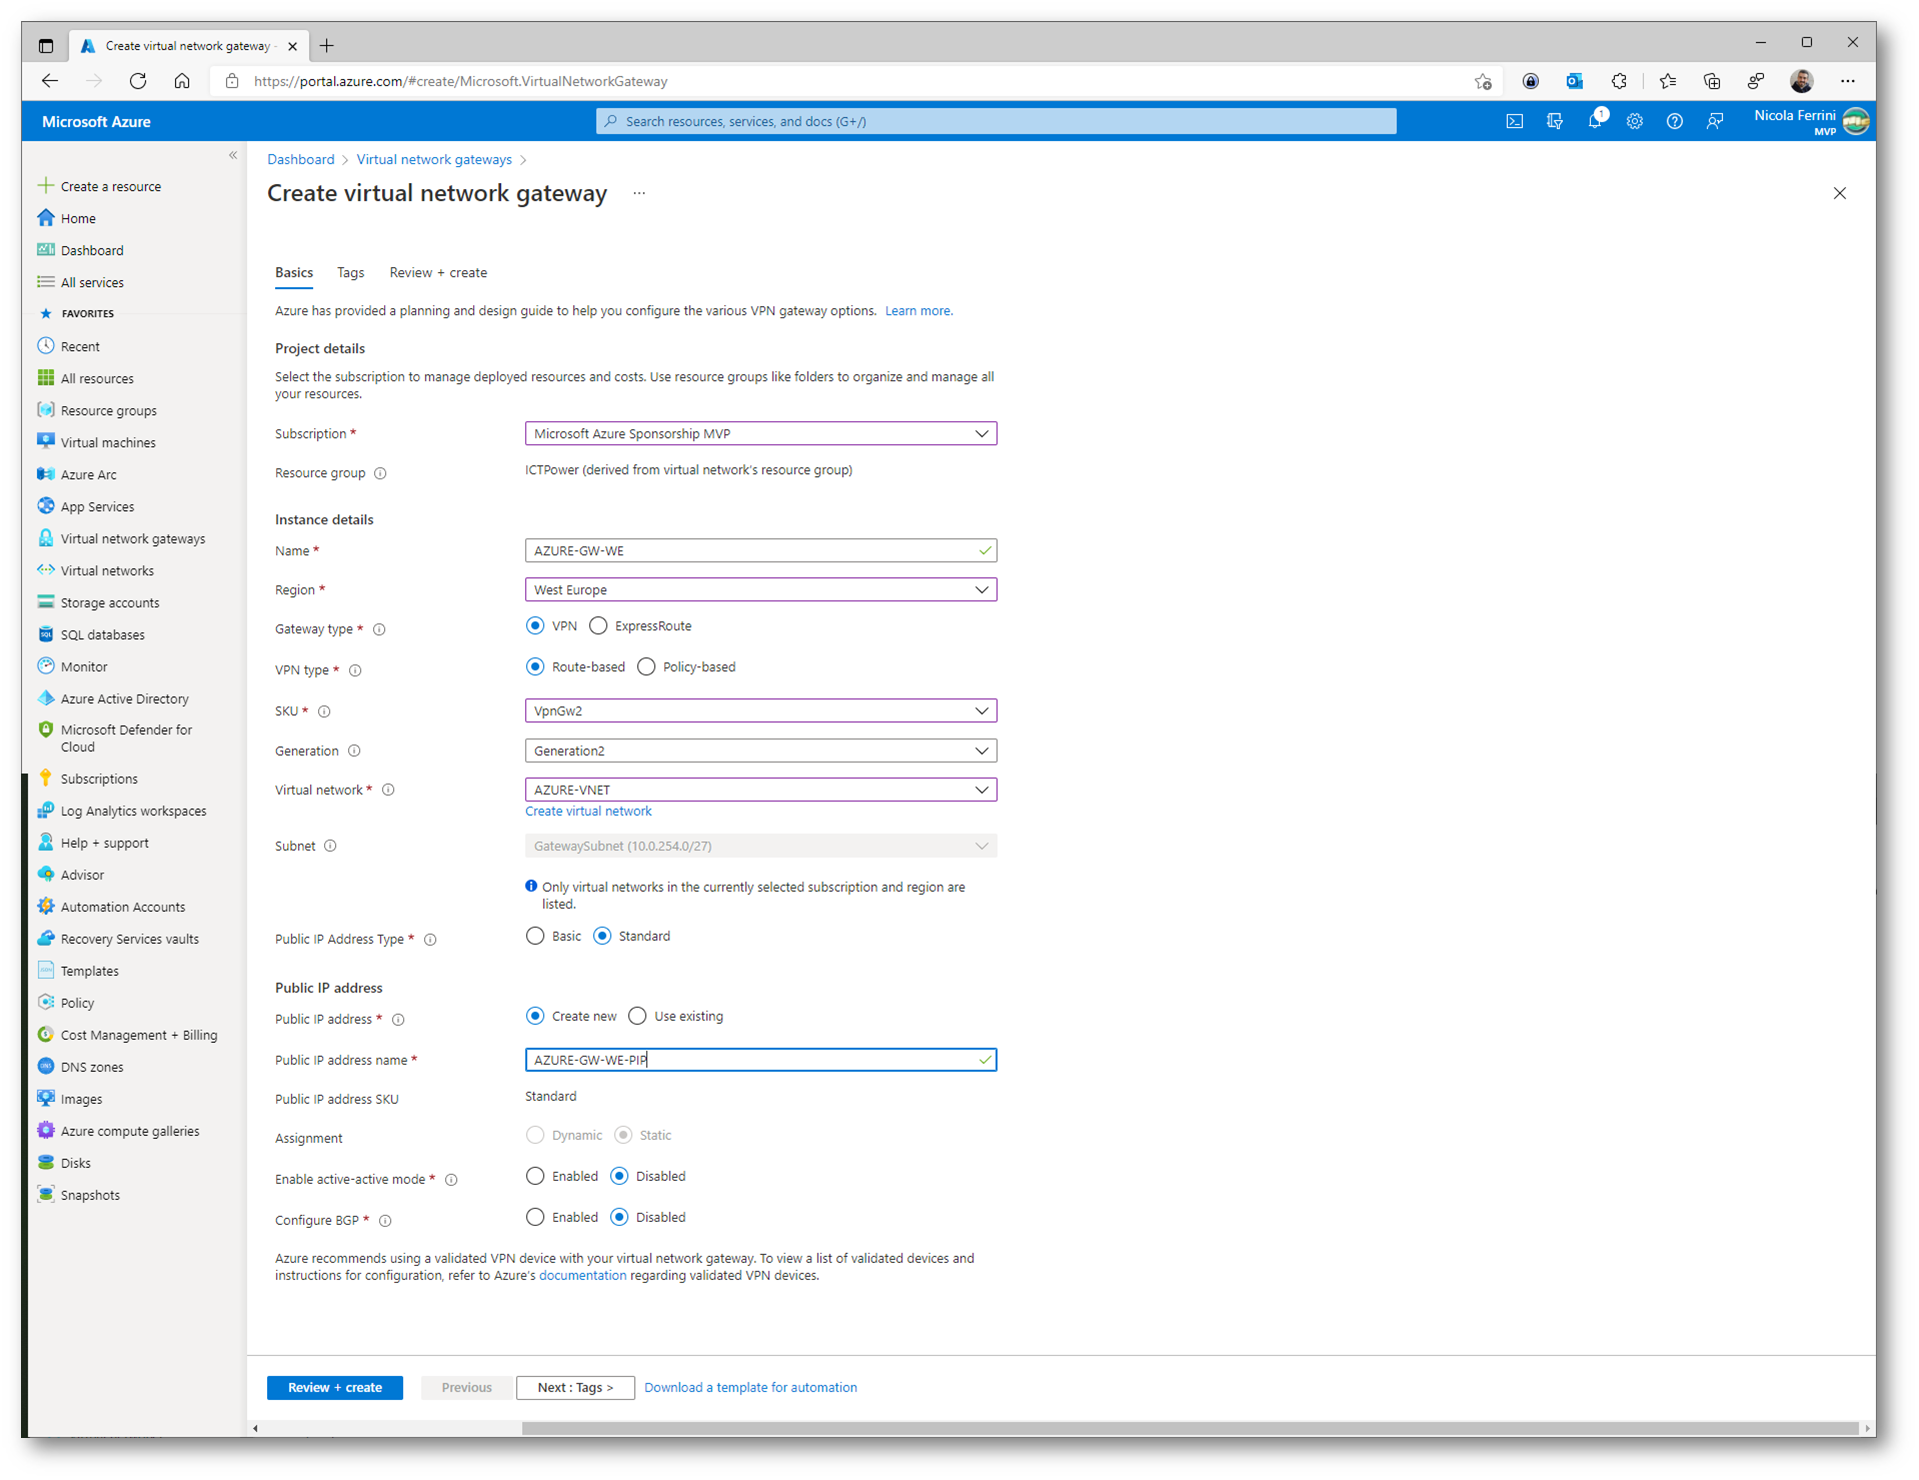
Task: Open SQL databases in the sidebar
Action: (x=102, y=634)
